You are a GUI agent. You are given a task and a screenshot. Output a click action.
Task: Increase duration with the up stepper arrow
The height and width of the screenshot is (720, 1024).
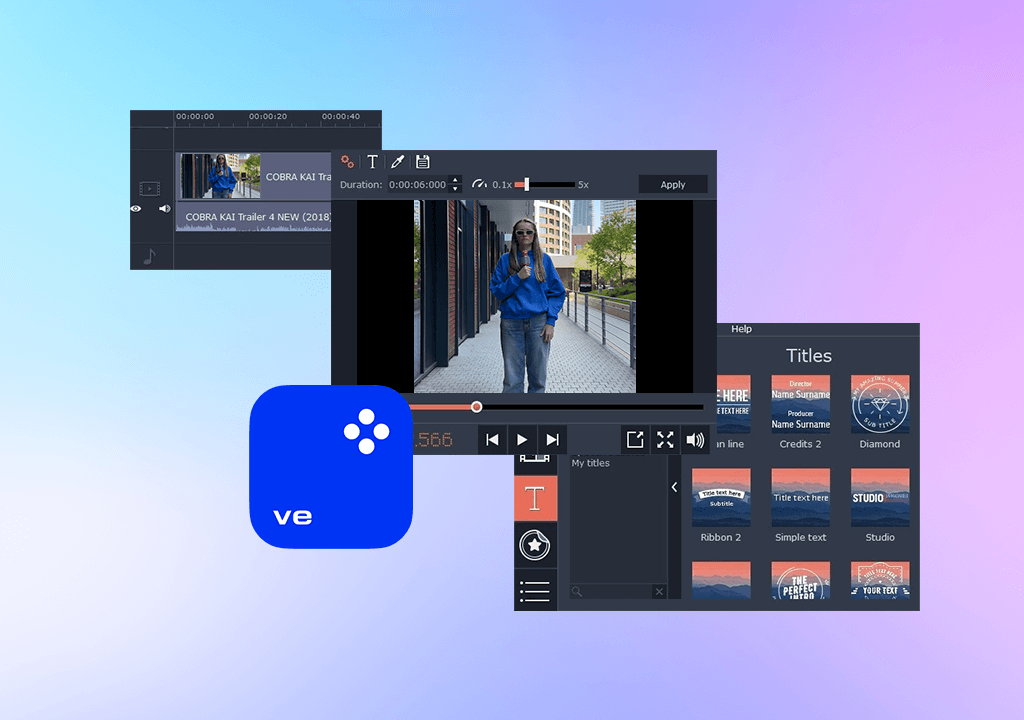click(x=456, y=180)
